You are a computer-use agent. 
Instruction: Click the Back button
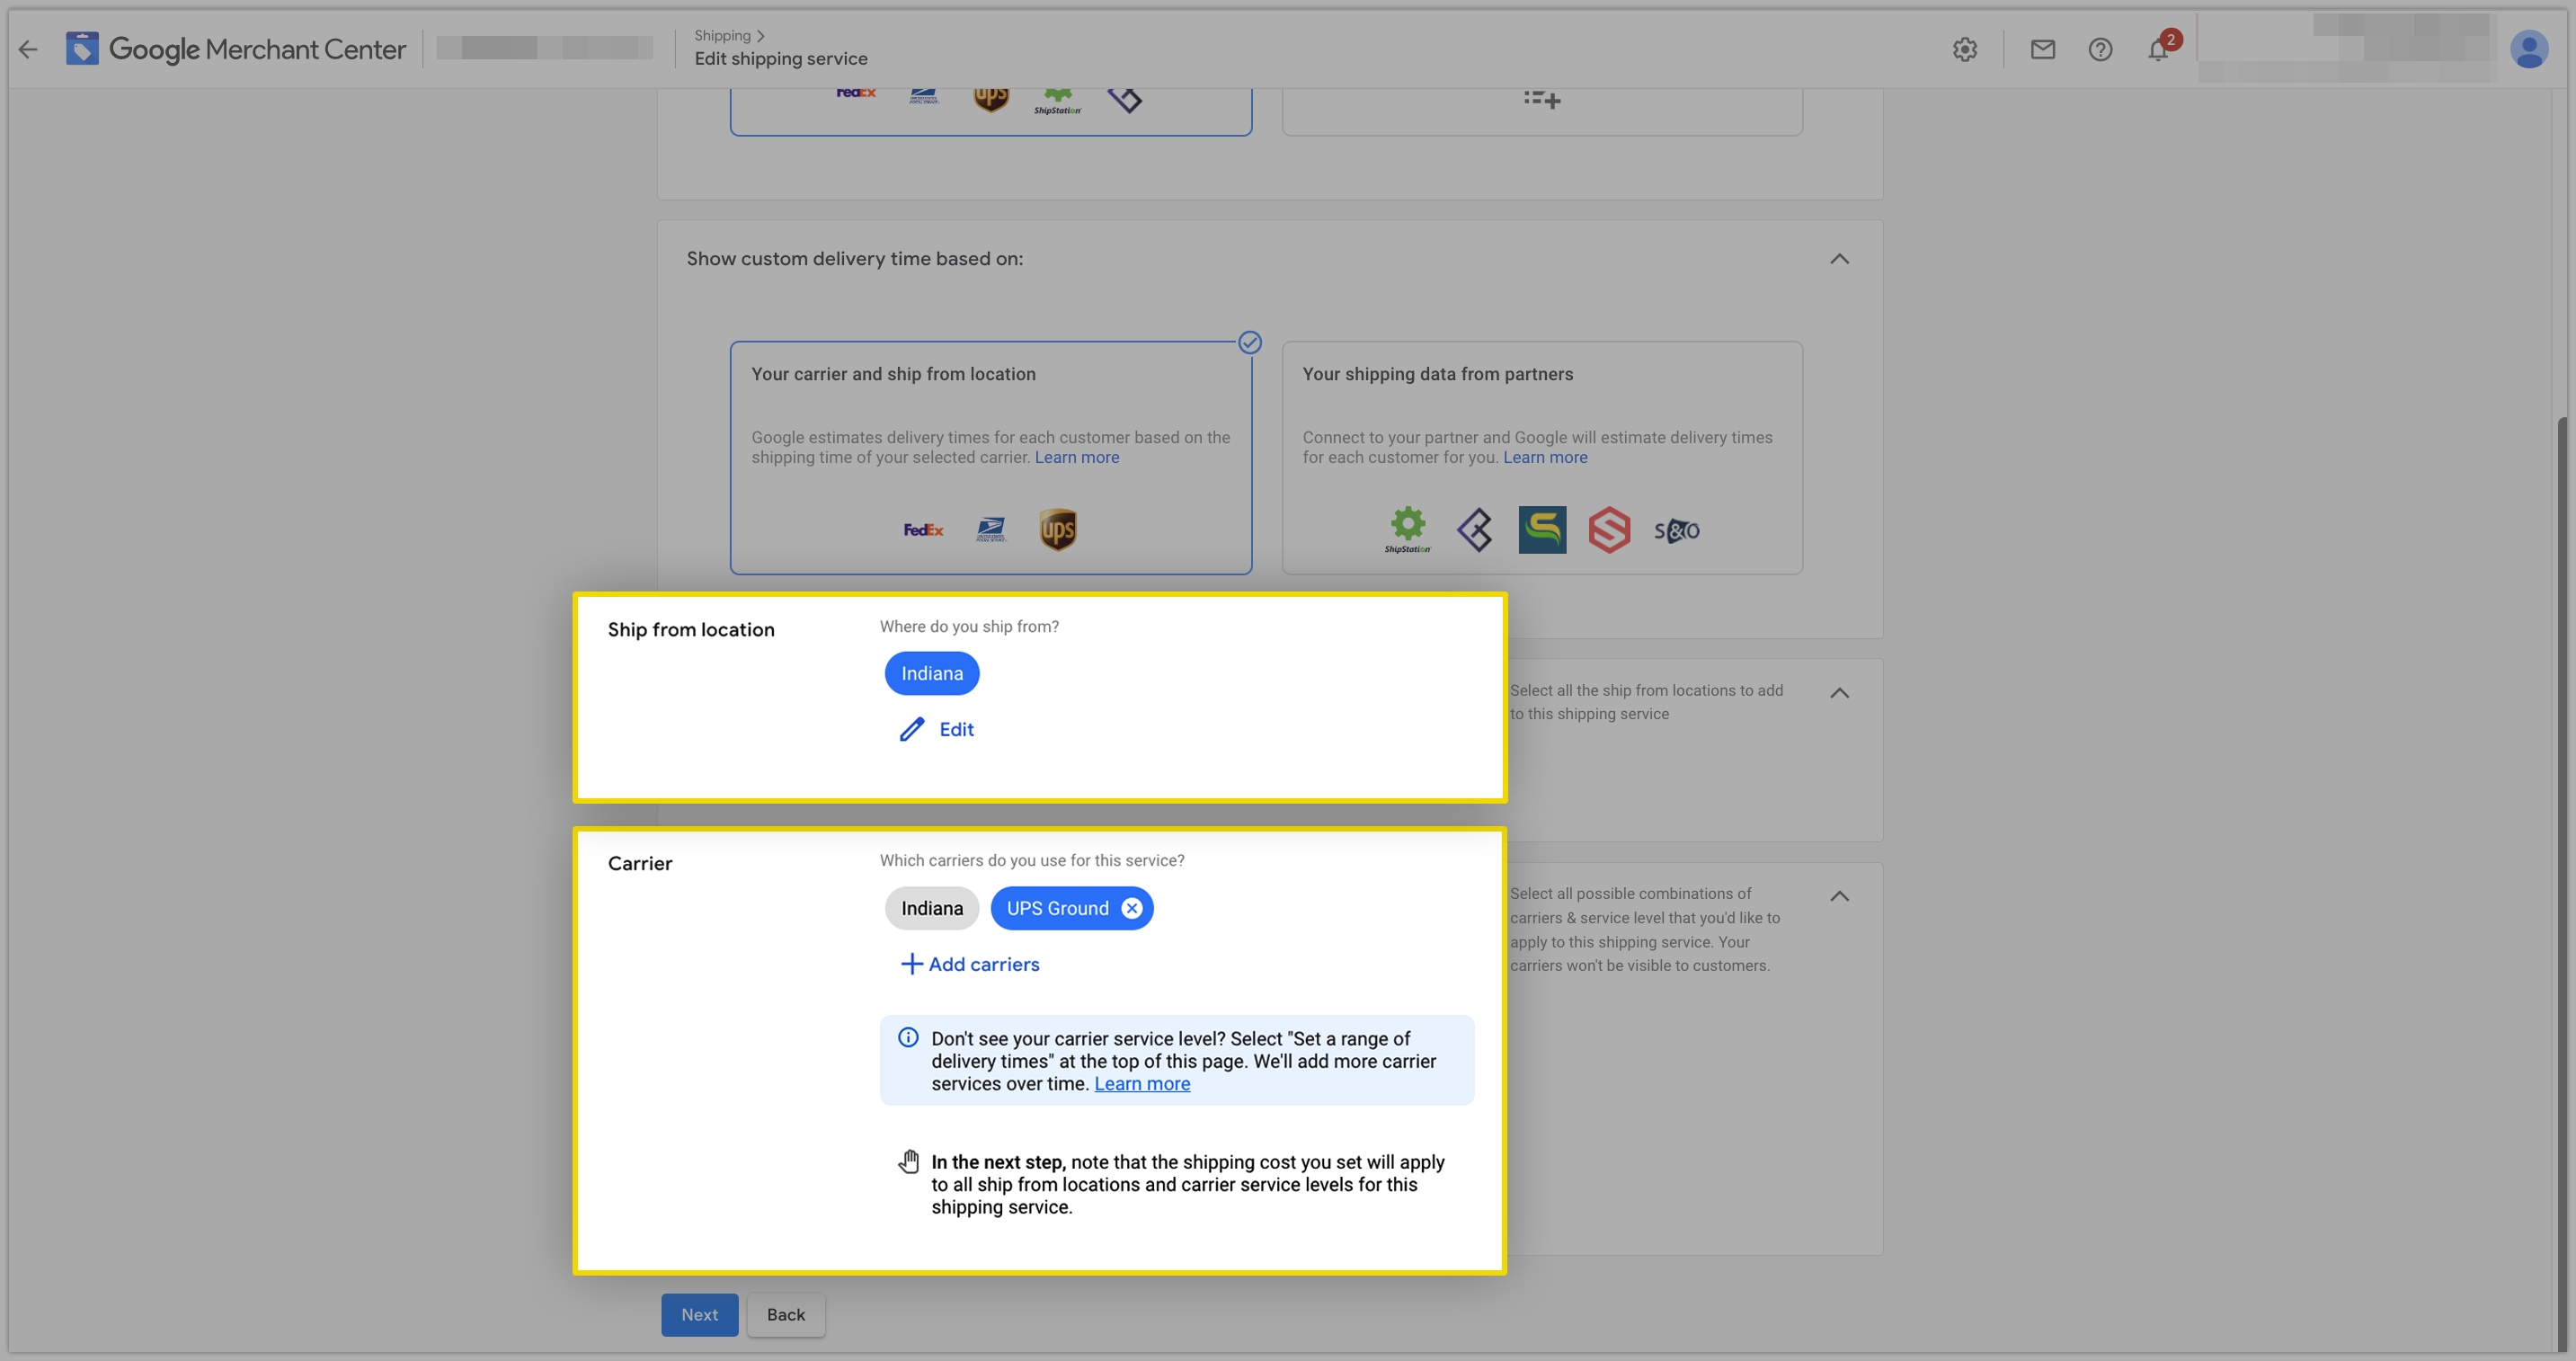point(786,1315)
